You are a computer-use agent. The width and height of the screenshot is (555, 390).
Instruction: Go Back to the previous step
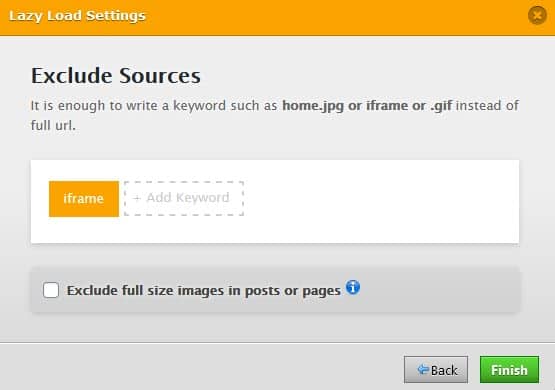tap(436, 369)
